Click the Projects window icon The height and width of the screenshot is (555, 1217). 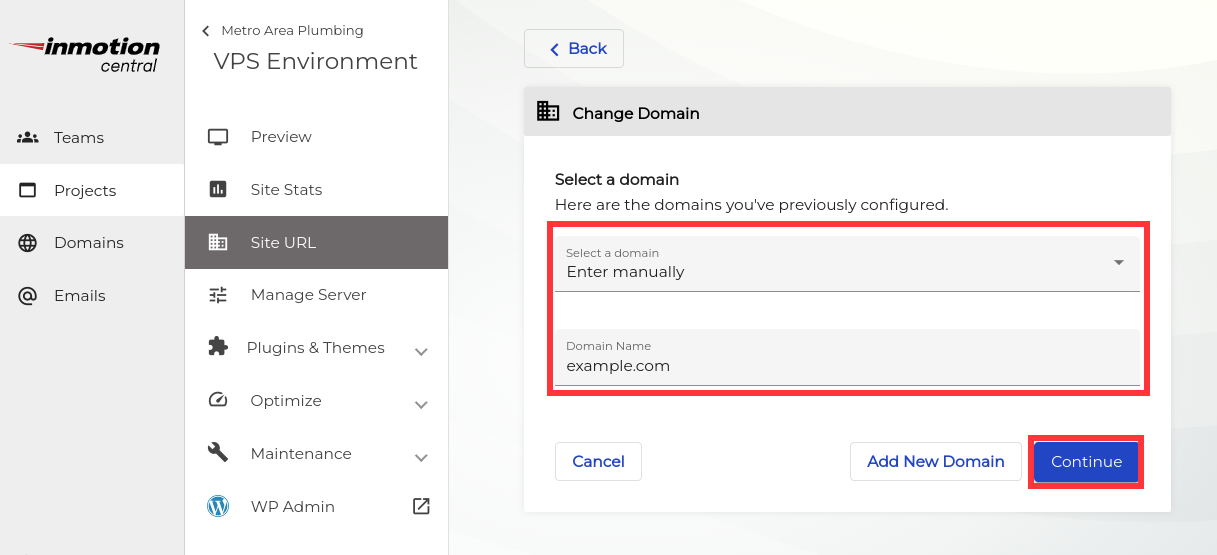coord(28,191)
